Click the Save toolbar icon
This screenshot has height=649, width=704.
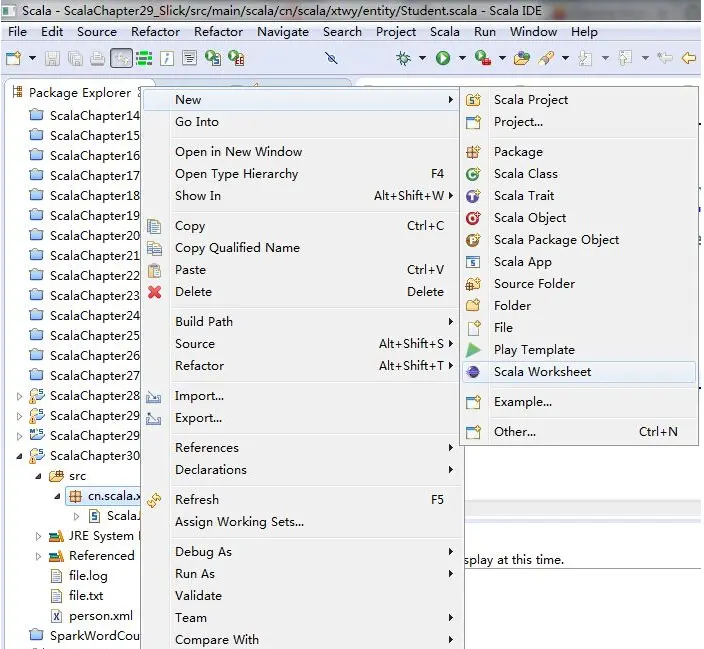point(53,58)
